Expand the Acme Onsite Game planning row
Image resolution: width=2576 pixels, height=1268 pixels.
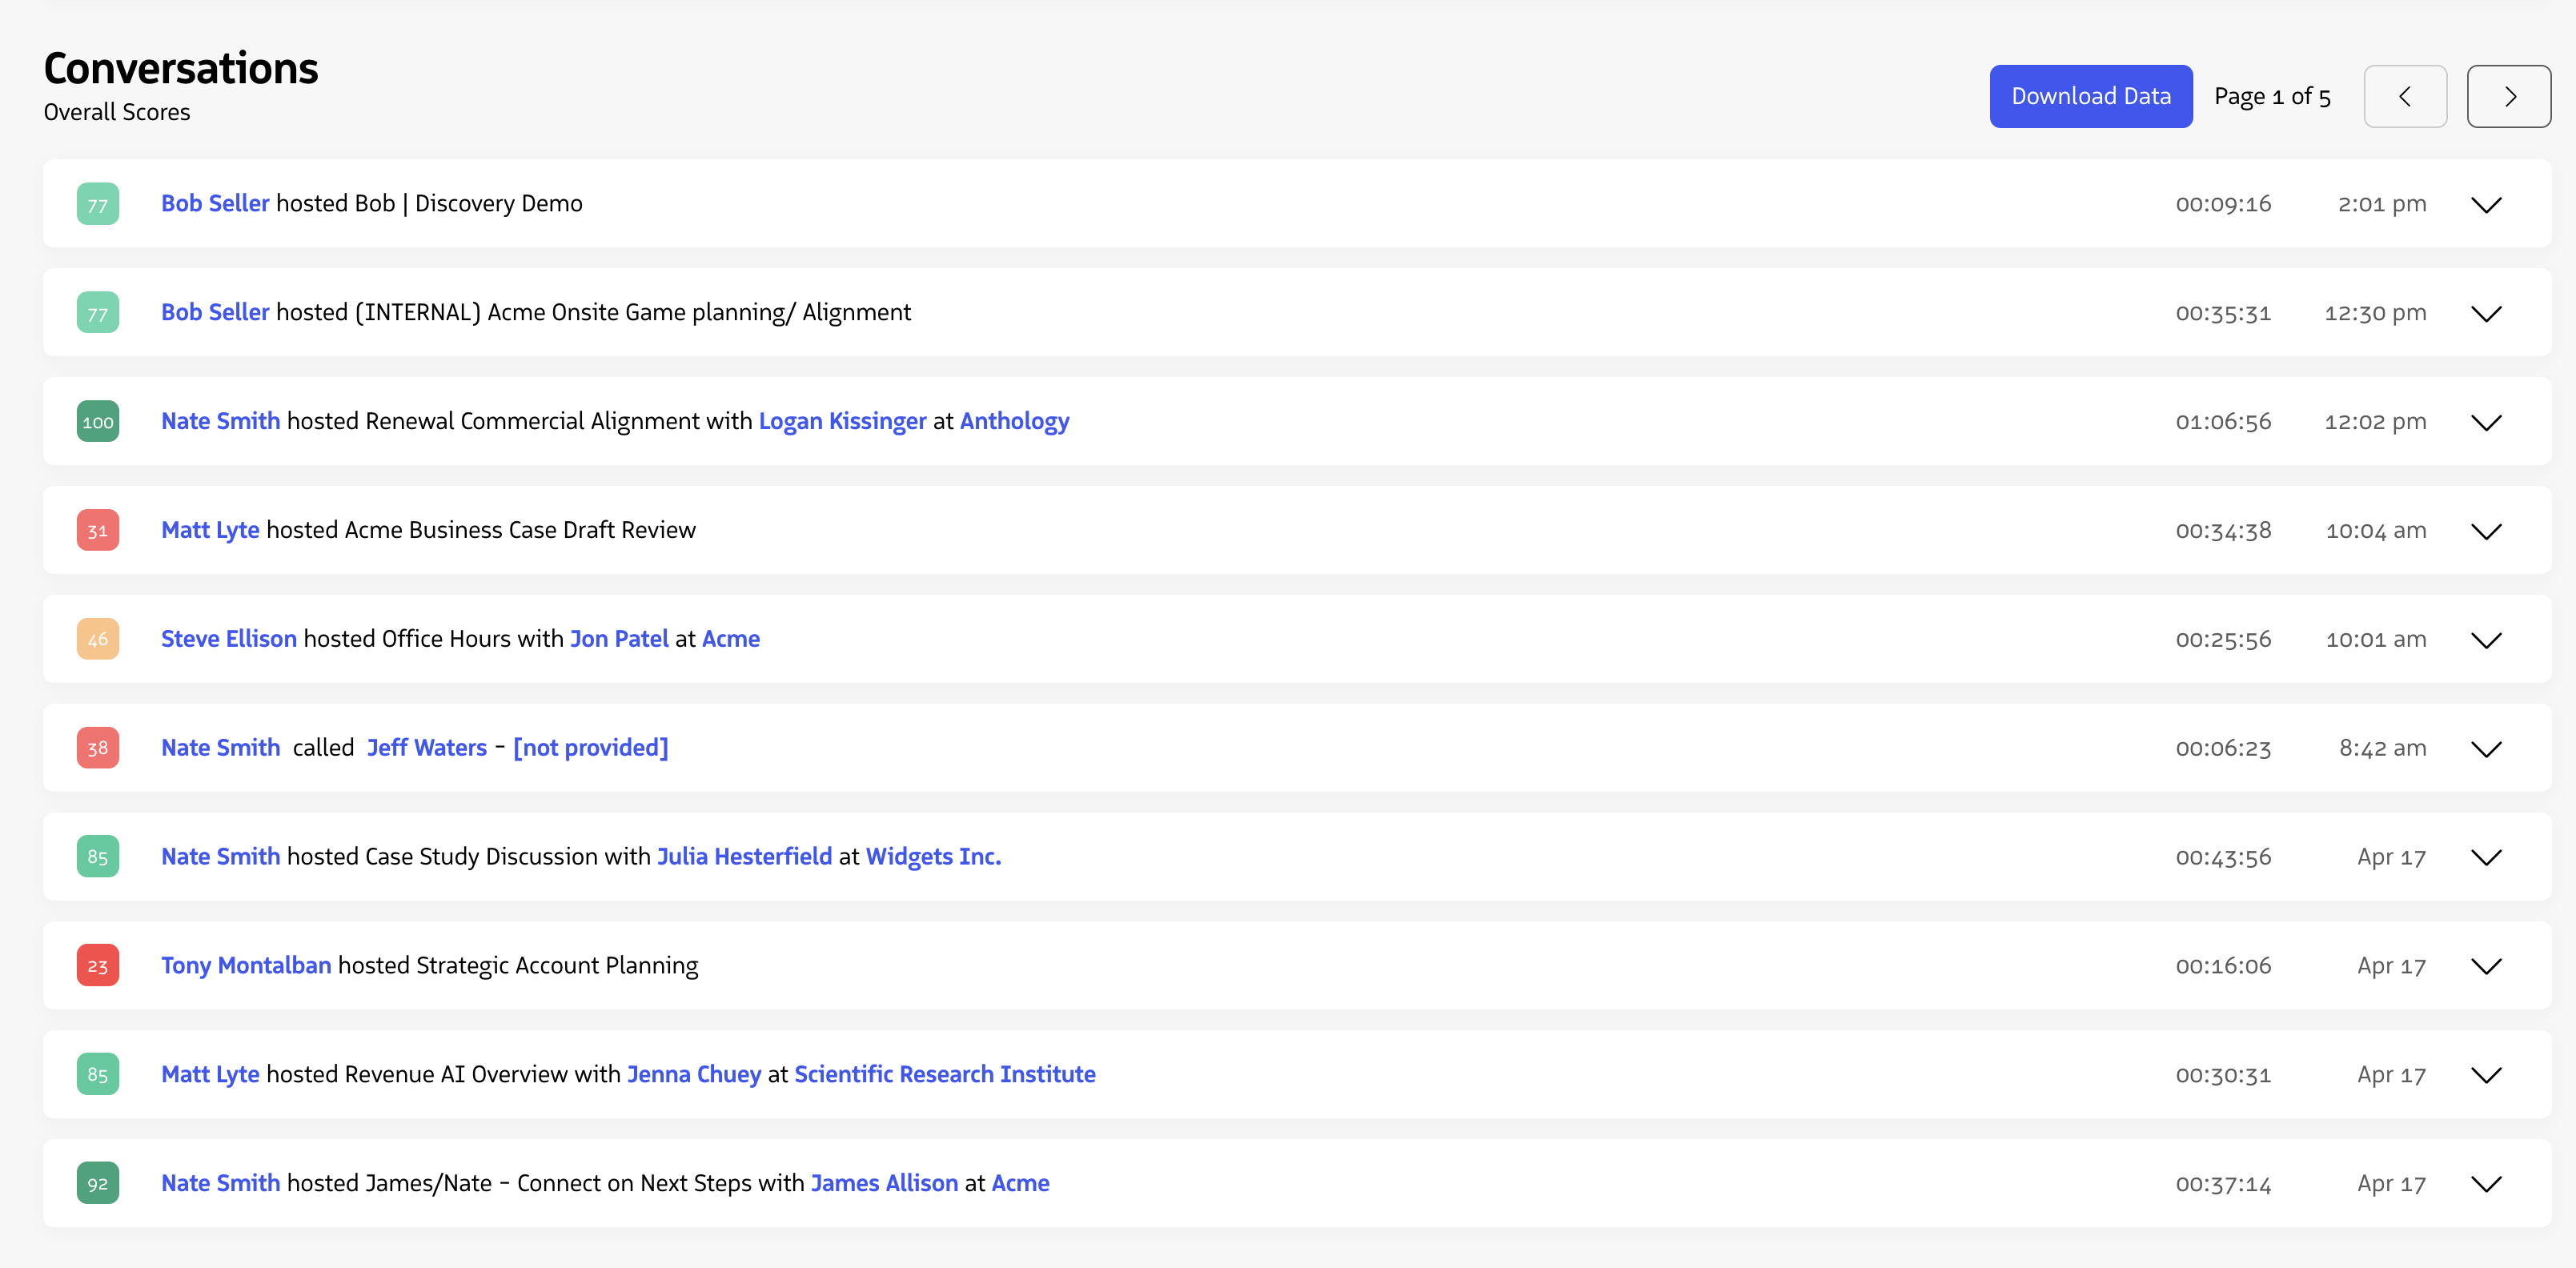(2485, 313)
